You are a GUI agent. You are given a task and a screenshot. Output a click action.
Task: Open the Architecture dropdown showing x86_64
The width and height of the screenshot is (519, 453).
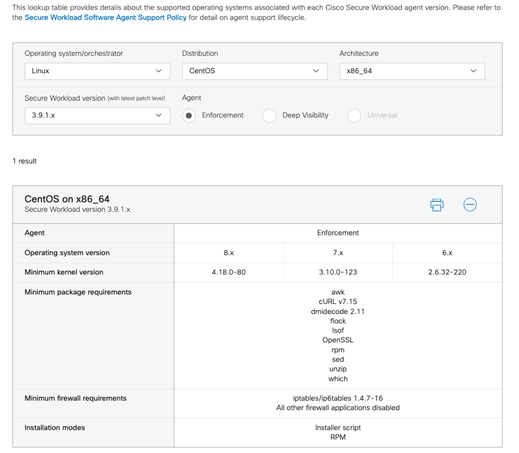[412, 71]
